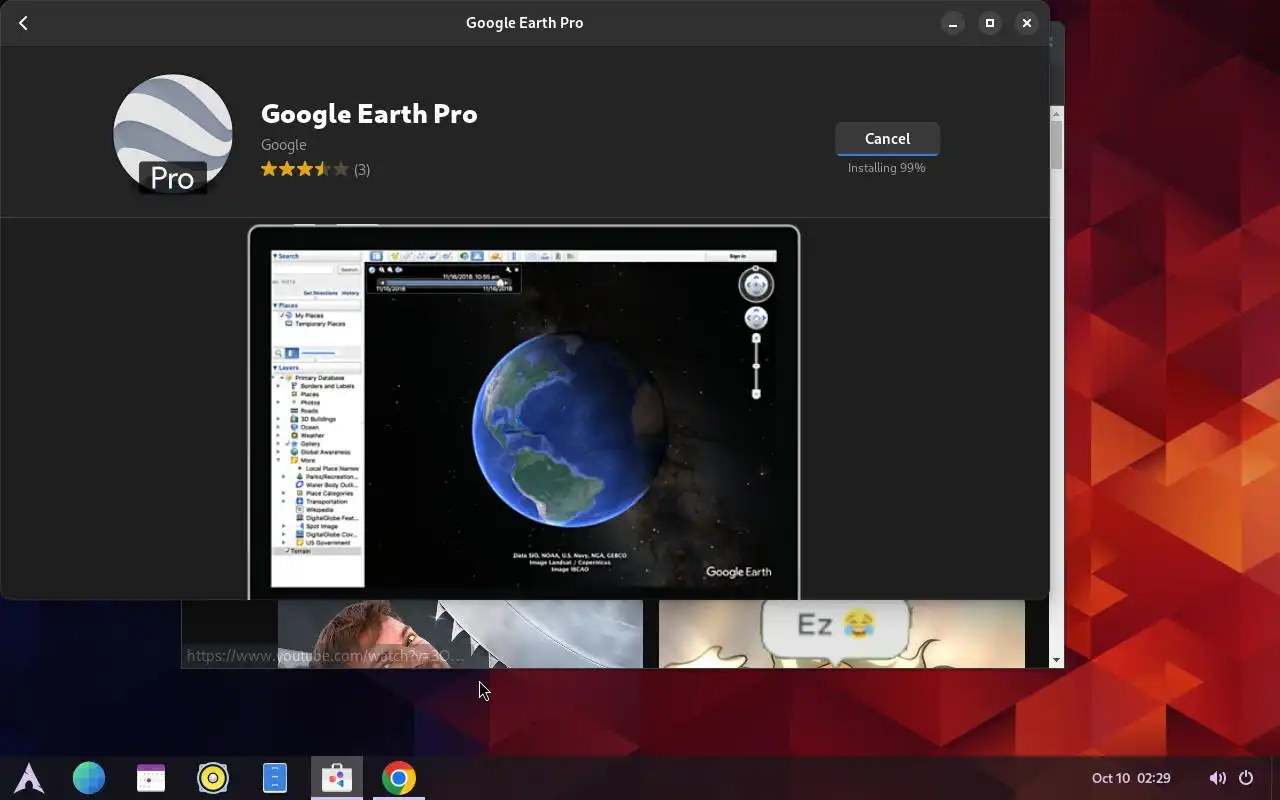The image size is (1280, 800).
Task: Maximize the Google Earth Pro software window
Action: (990, 23)
